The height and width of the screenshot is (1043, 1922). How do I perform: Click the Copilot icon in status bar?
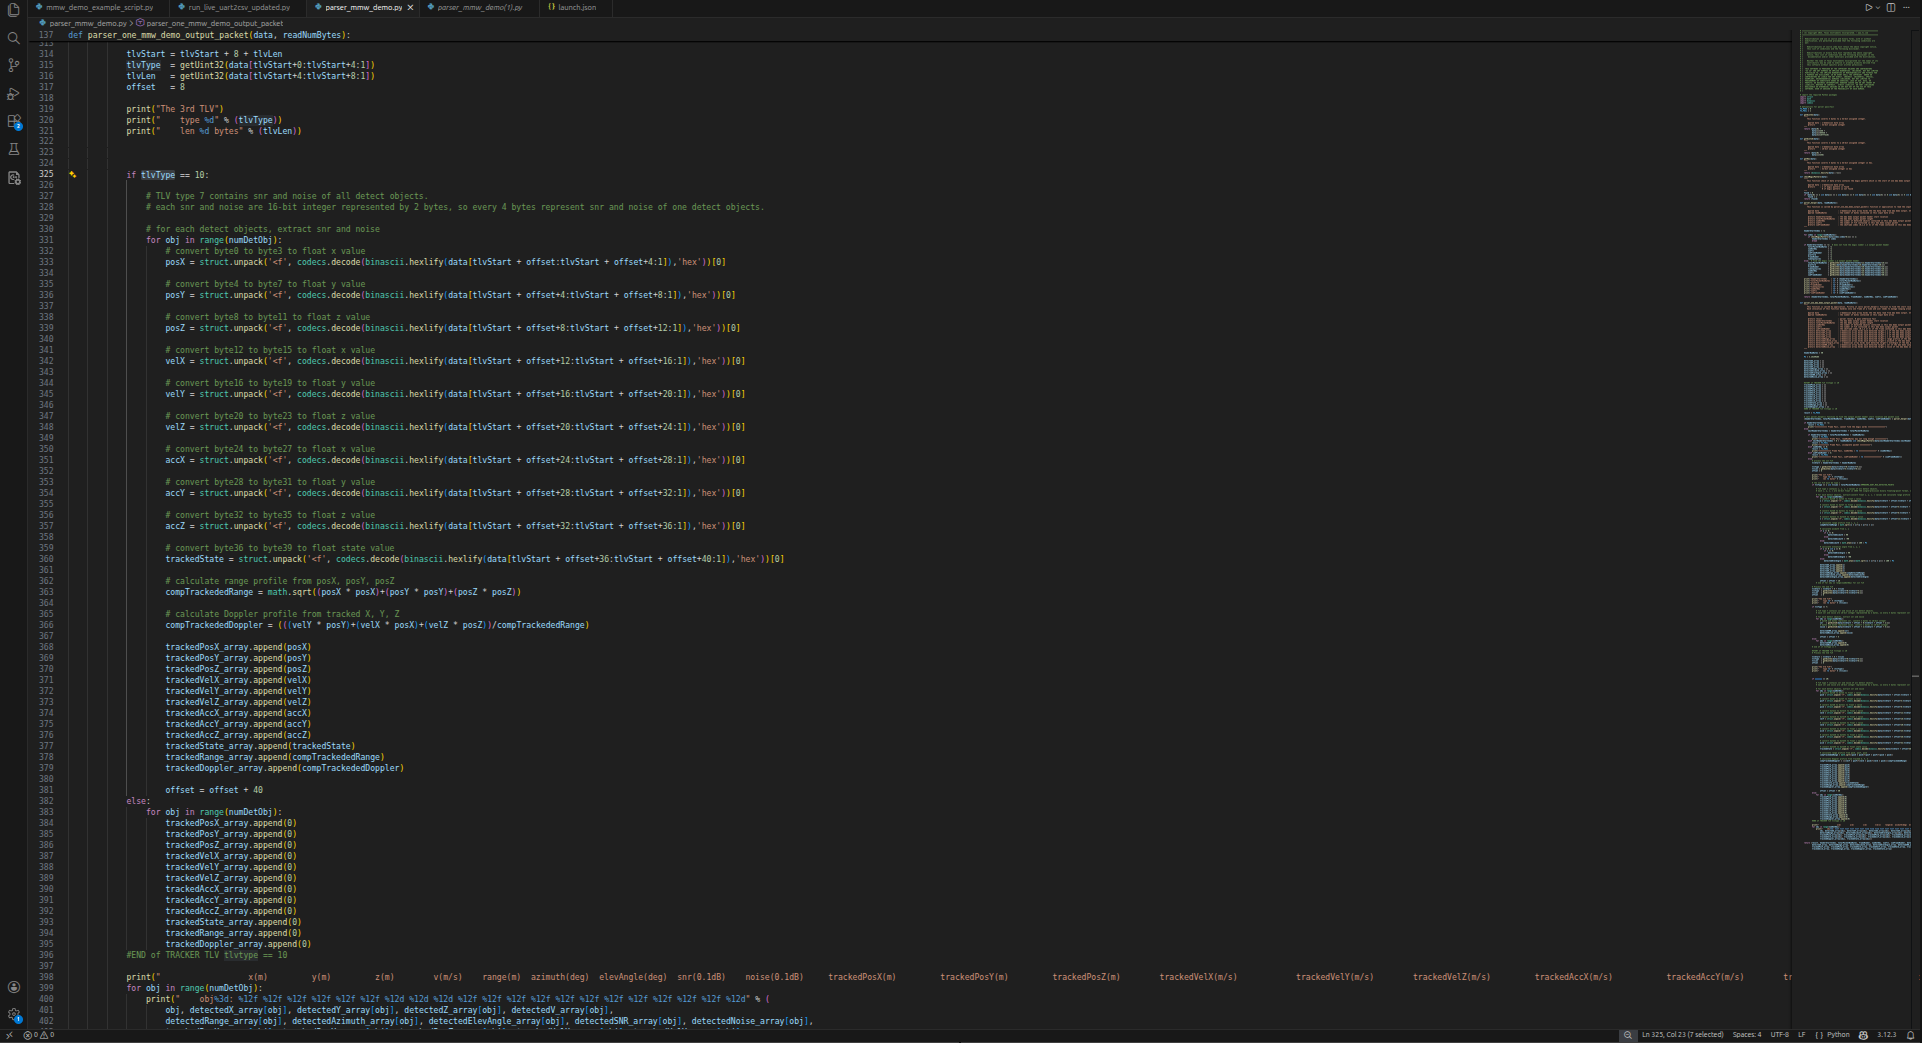[1863, 1035]
